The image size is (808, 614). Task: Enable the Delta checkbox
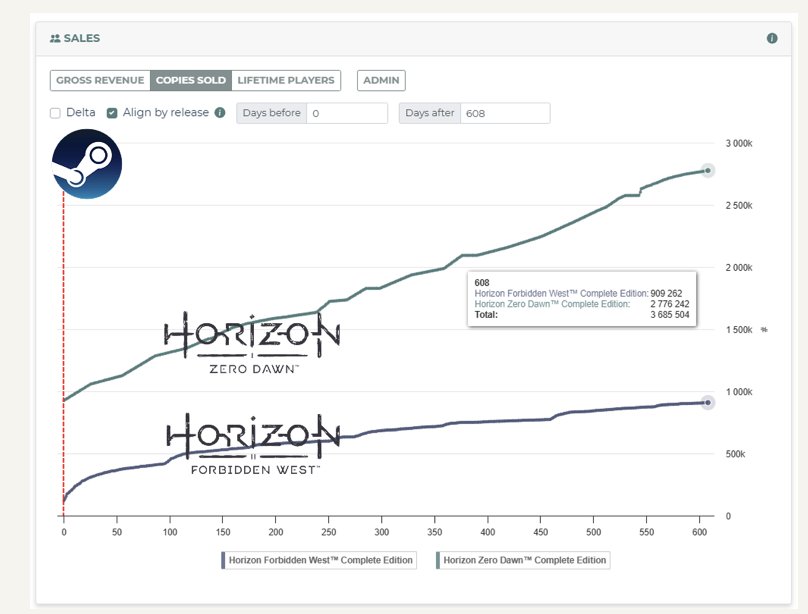(55, 113)
